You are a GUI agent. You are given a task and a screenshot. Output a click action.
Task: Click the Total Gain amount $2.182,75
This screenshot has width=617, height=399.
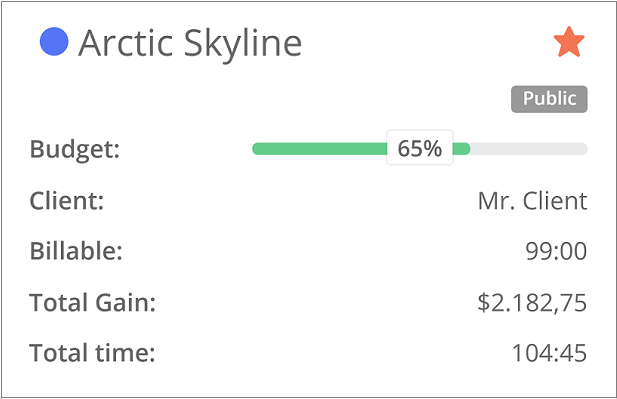(532, 303)
